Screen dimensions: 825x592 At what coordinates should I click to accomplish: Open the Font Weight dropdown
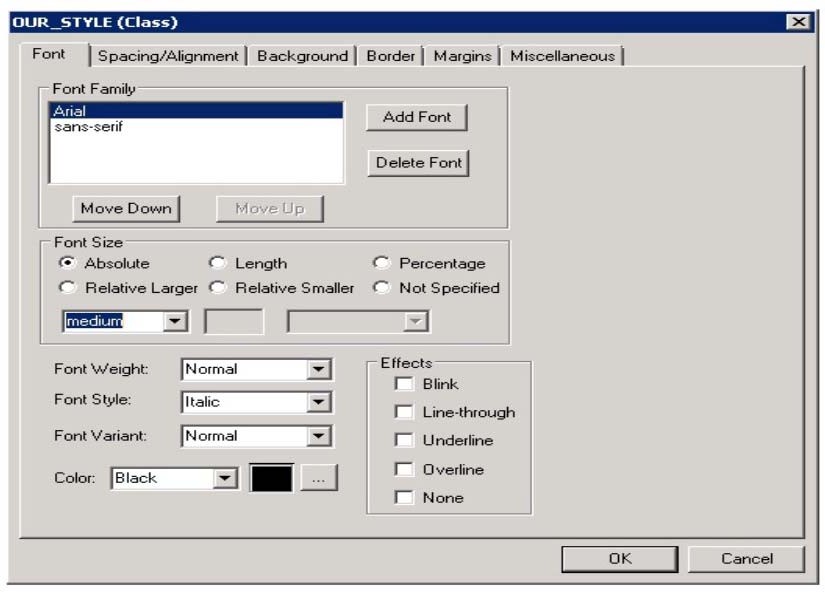click(318, 370)
